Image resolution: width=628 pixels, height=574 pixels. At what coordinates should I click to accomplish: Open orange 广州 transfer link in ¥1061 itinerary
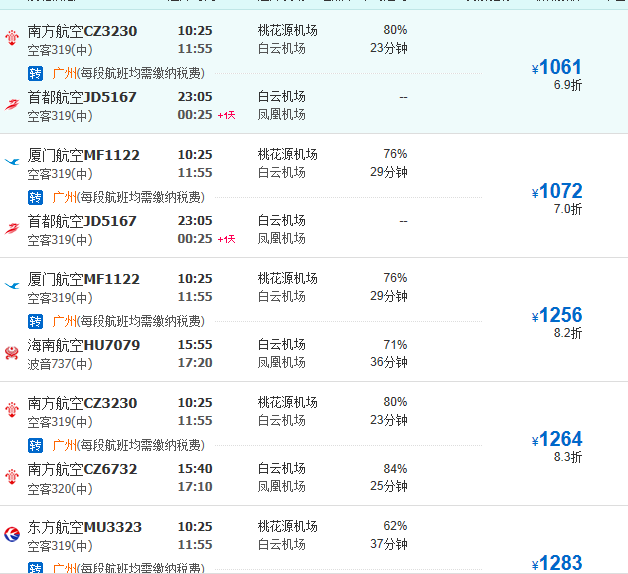(x=64, y=73)
